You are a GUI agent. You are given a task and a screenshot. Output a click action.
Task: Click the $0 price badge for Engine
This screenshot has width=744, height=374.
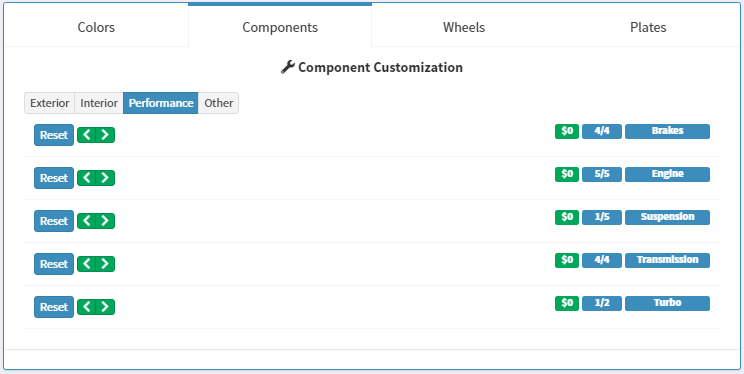[x=567, y=174]
